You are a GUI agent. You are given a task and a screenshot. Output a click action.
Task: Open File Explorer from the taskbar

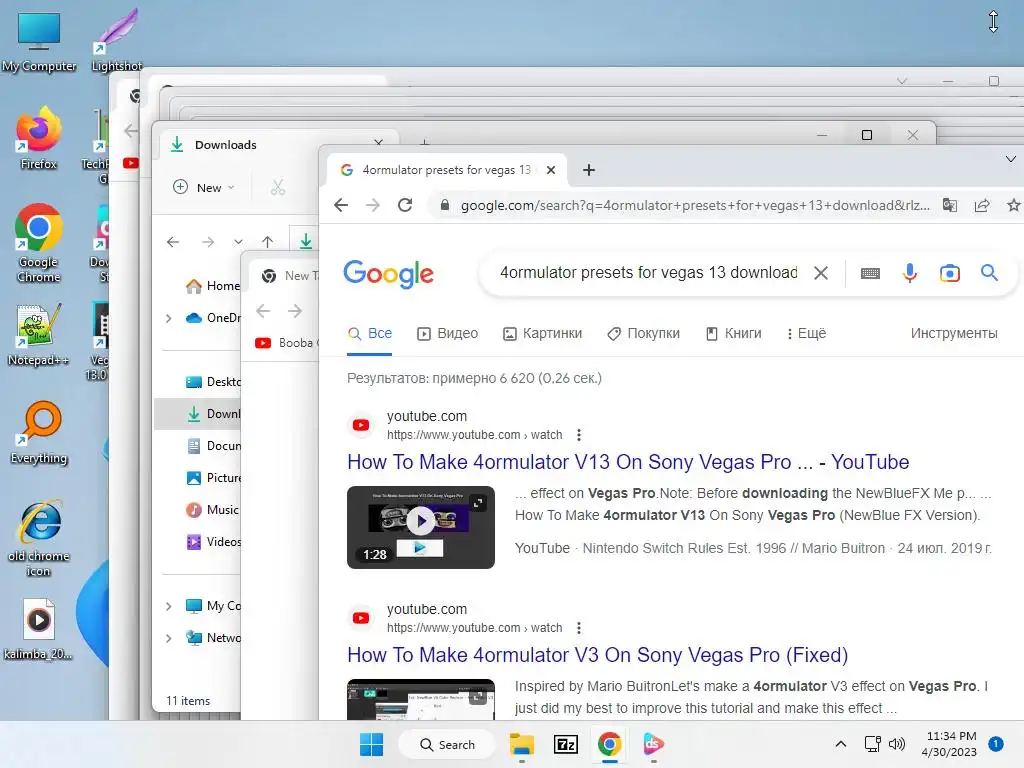click(522, 744)
